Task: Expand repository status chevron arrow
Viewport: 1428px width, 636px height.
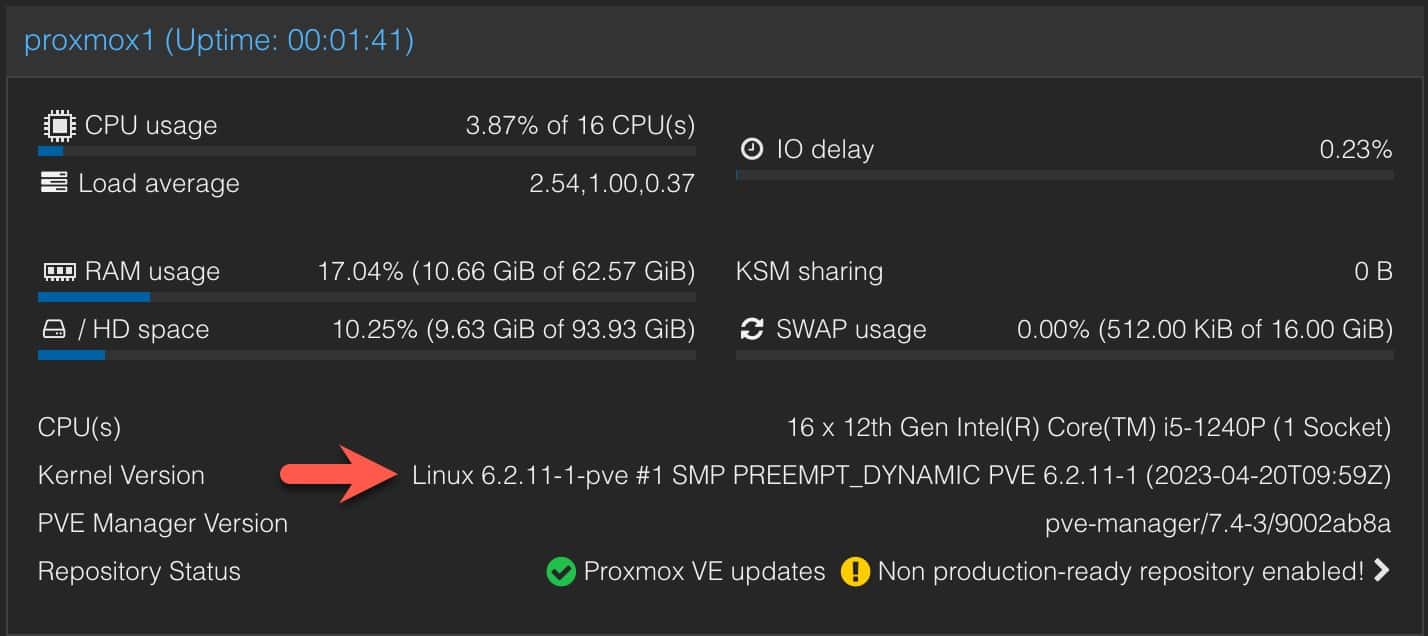Action: [x=1382, y=571]
